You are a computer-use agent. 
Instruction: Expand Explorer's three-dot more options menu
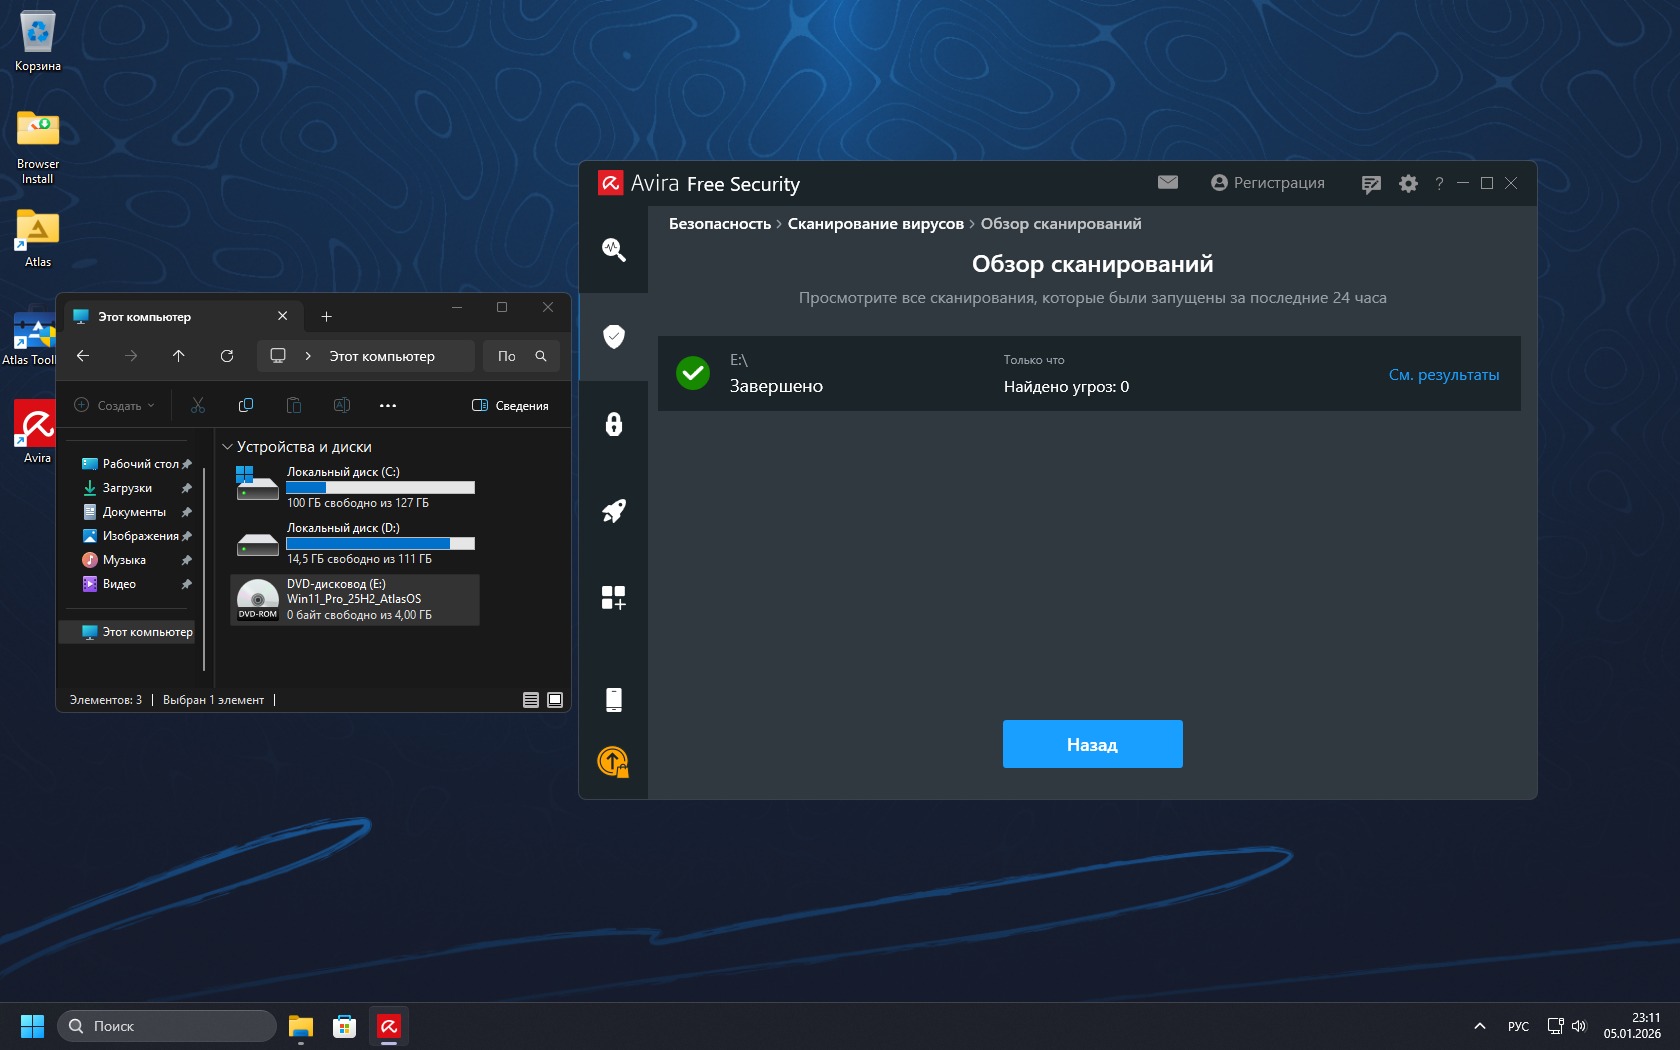point(388,406)
